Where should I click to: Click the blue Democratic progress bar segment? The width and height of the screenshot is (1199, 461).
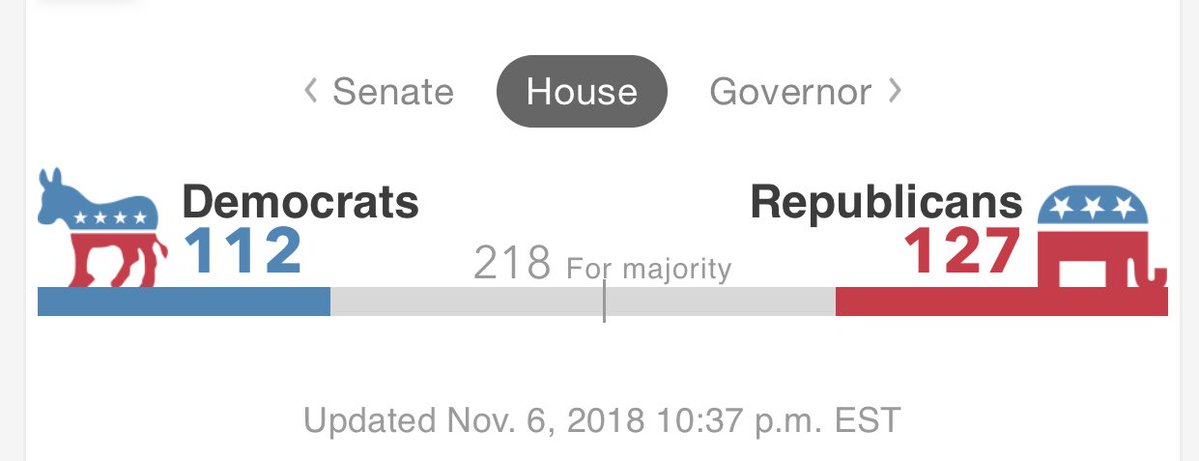click(x=183, y=301)
